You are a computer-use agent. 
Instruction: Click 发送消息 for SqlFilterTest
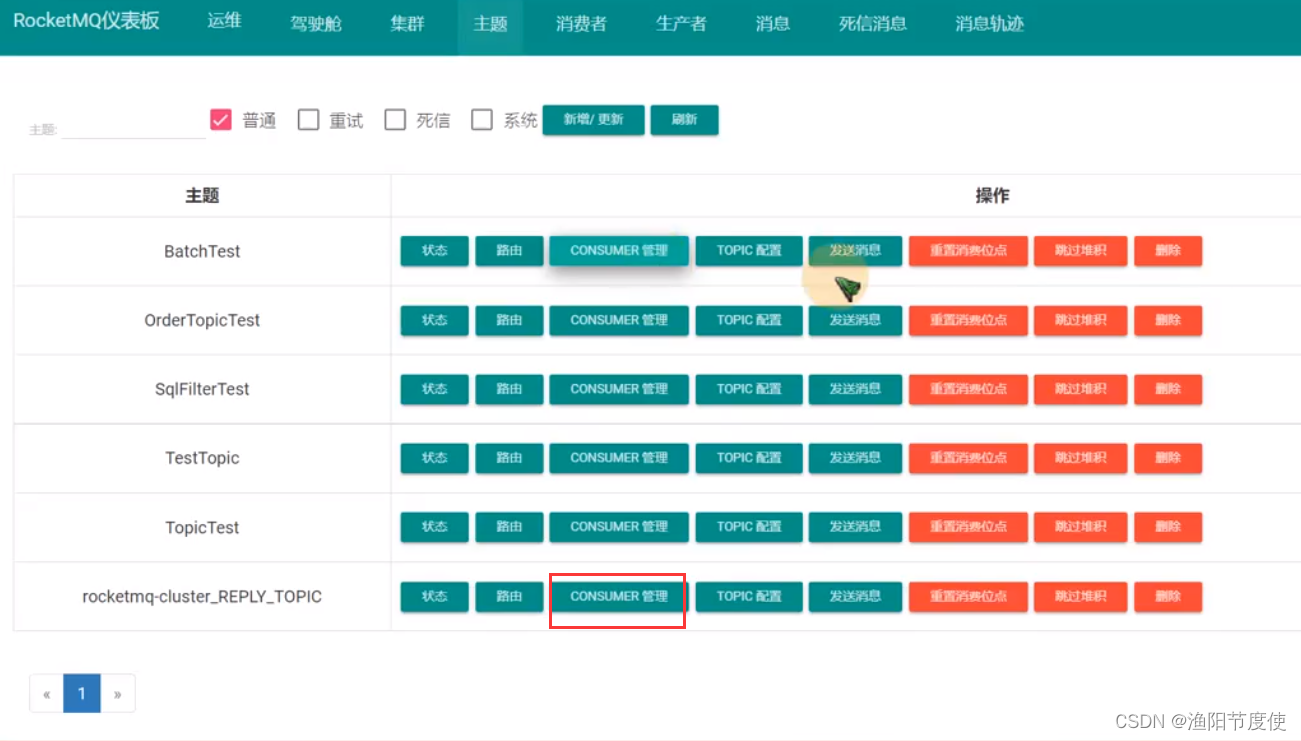[x=855, y=389]
